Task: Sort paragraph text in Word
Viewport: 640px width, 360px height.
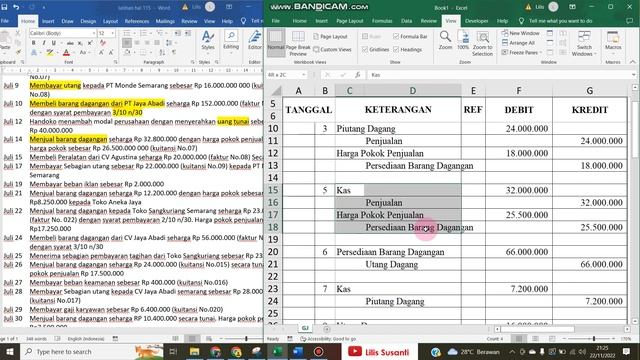Action: click(162, 53)
